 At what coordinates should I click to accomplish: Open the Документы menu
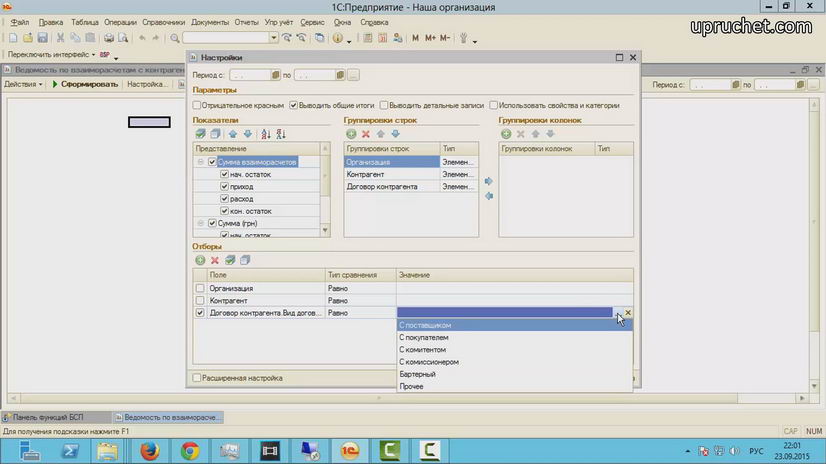[x=210, y=23]
